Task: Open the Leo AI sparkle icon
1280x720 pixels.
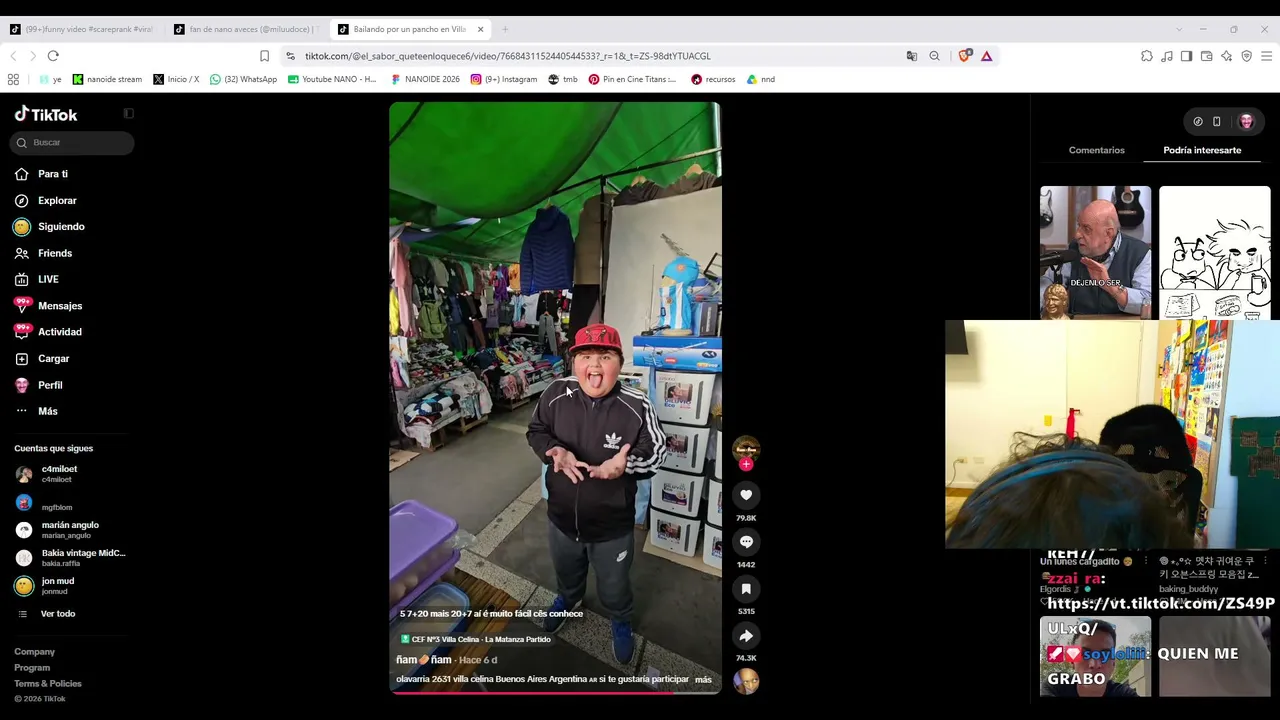Action: click(1227, 56)
